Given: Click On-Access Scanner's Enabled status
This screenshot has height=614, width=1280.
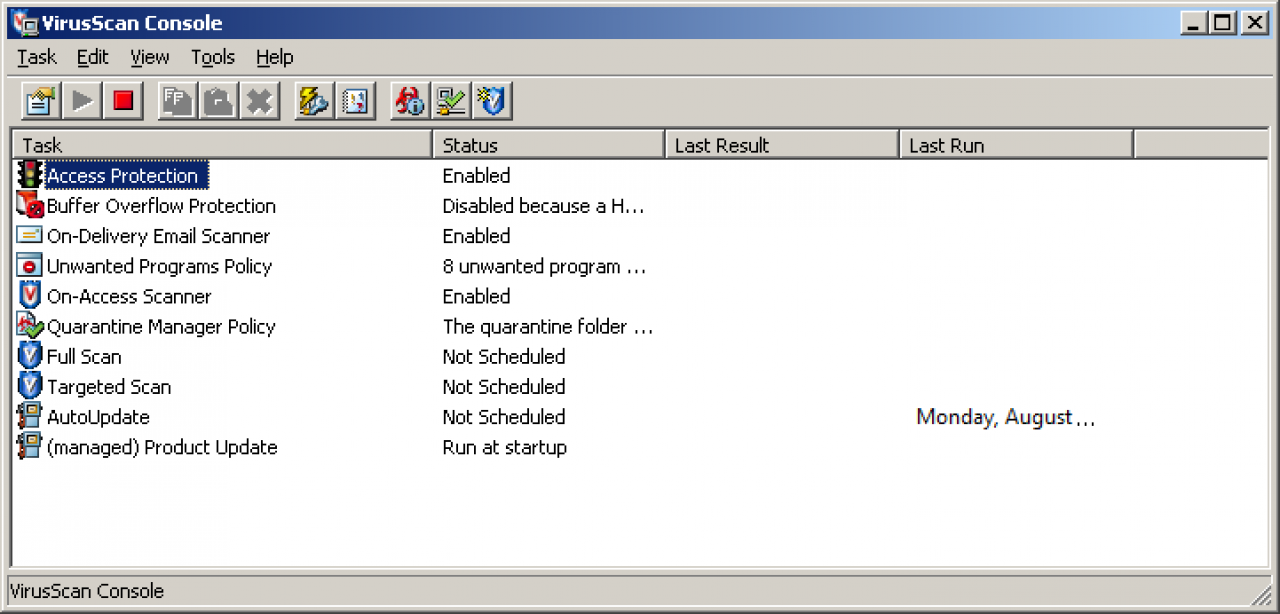Looking at the screenshot, I should 476,296.
